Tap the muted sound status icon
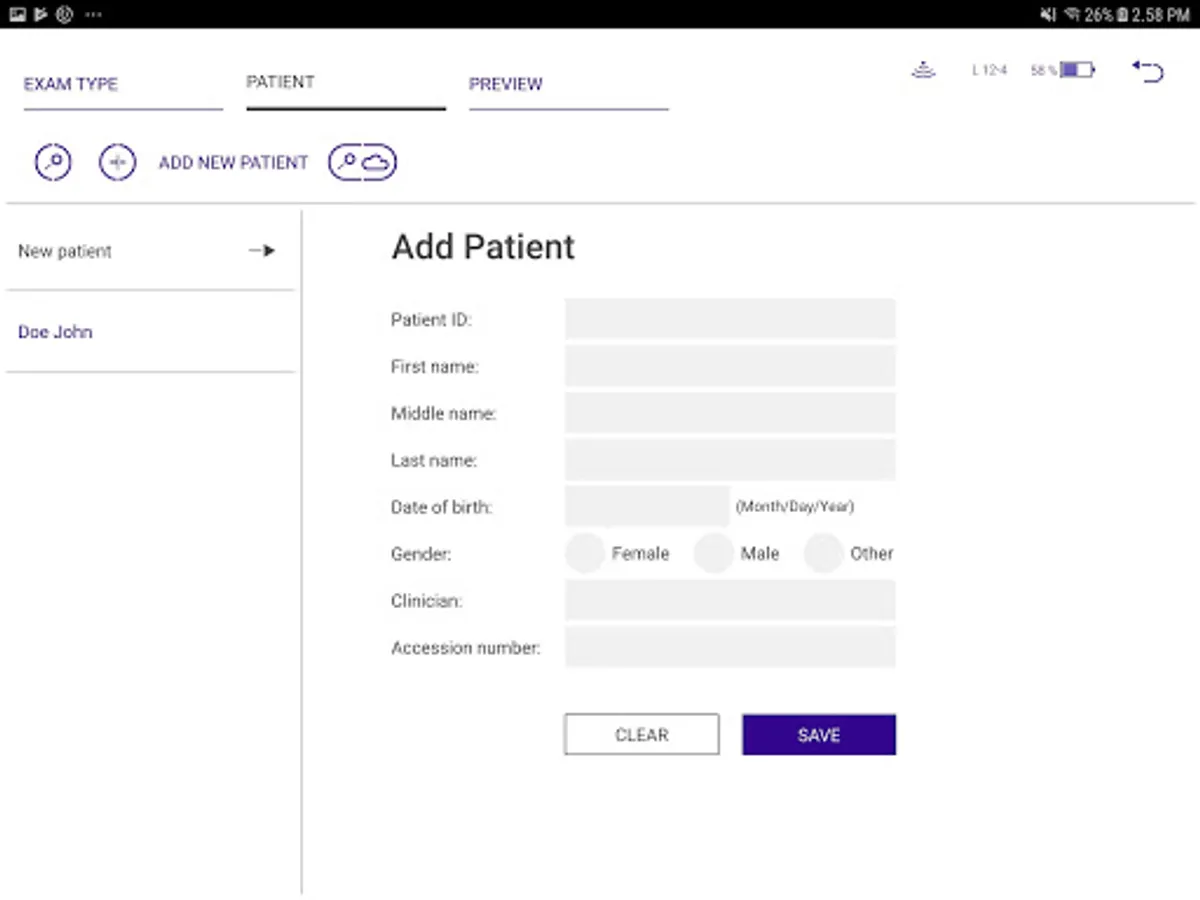The height and width of the screenshot is (900, 1200). pos(1048,14)
